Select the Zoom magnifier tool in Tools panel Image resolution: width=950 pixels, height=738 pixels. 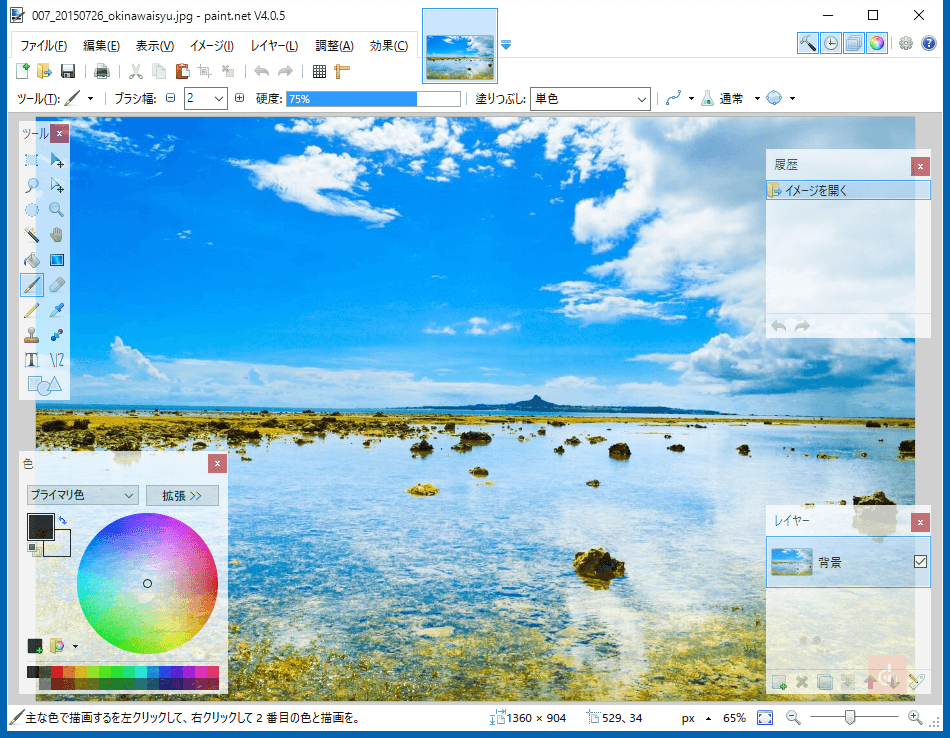(x=57, y=210)
